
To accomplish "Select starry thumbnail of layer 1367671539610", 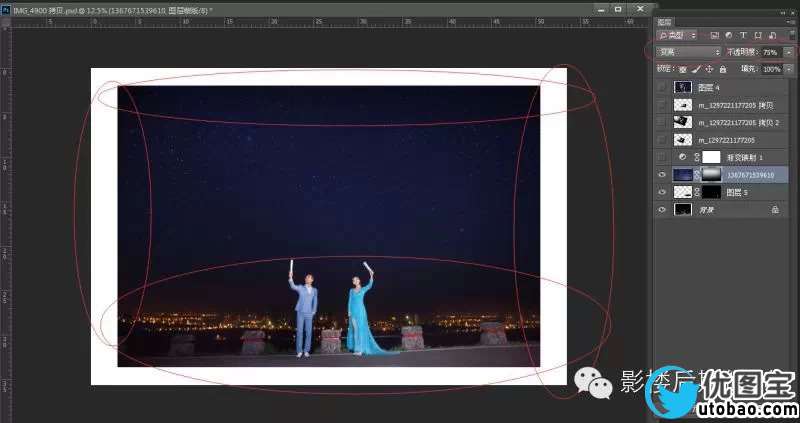I will 683,175.
